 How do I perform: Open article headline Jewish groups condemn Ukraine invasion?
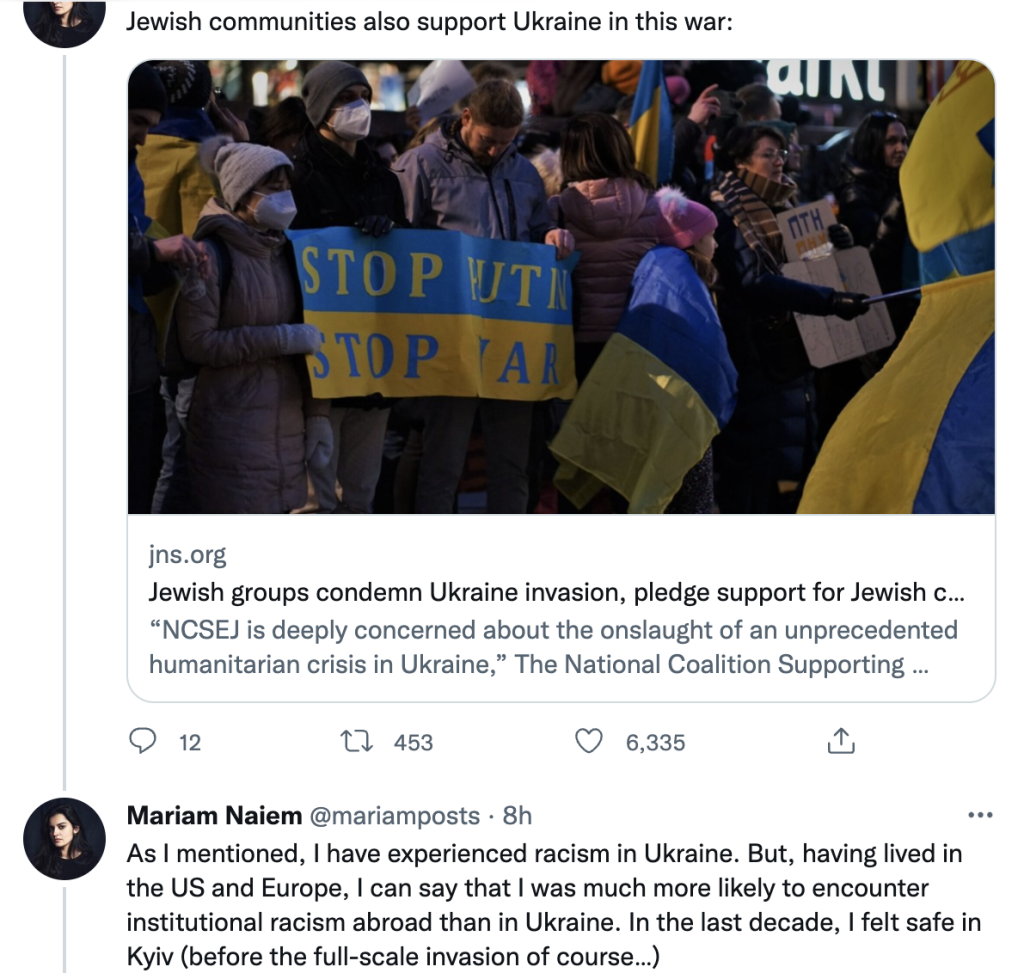click(556, 592)
